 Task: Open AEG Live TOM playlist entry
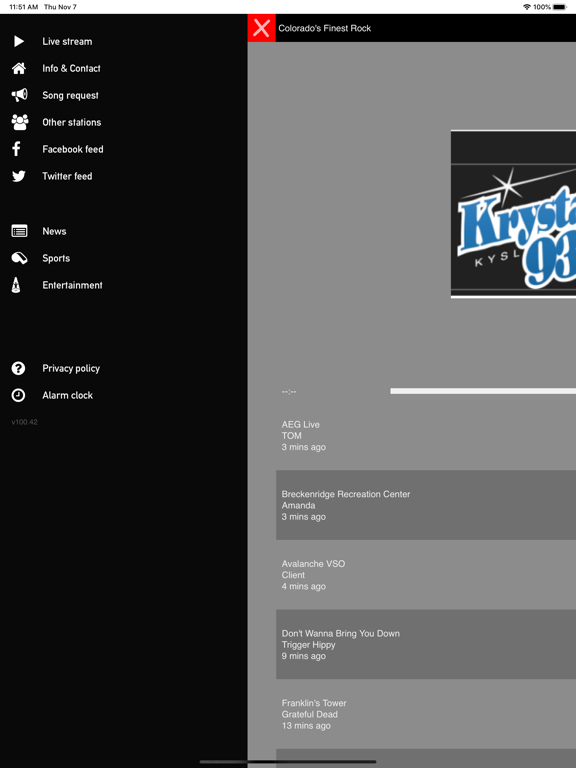[x=426, y=435]
